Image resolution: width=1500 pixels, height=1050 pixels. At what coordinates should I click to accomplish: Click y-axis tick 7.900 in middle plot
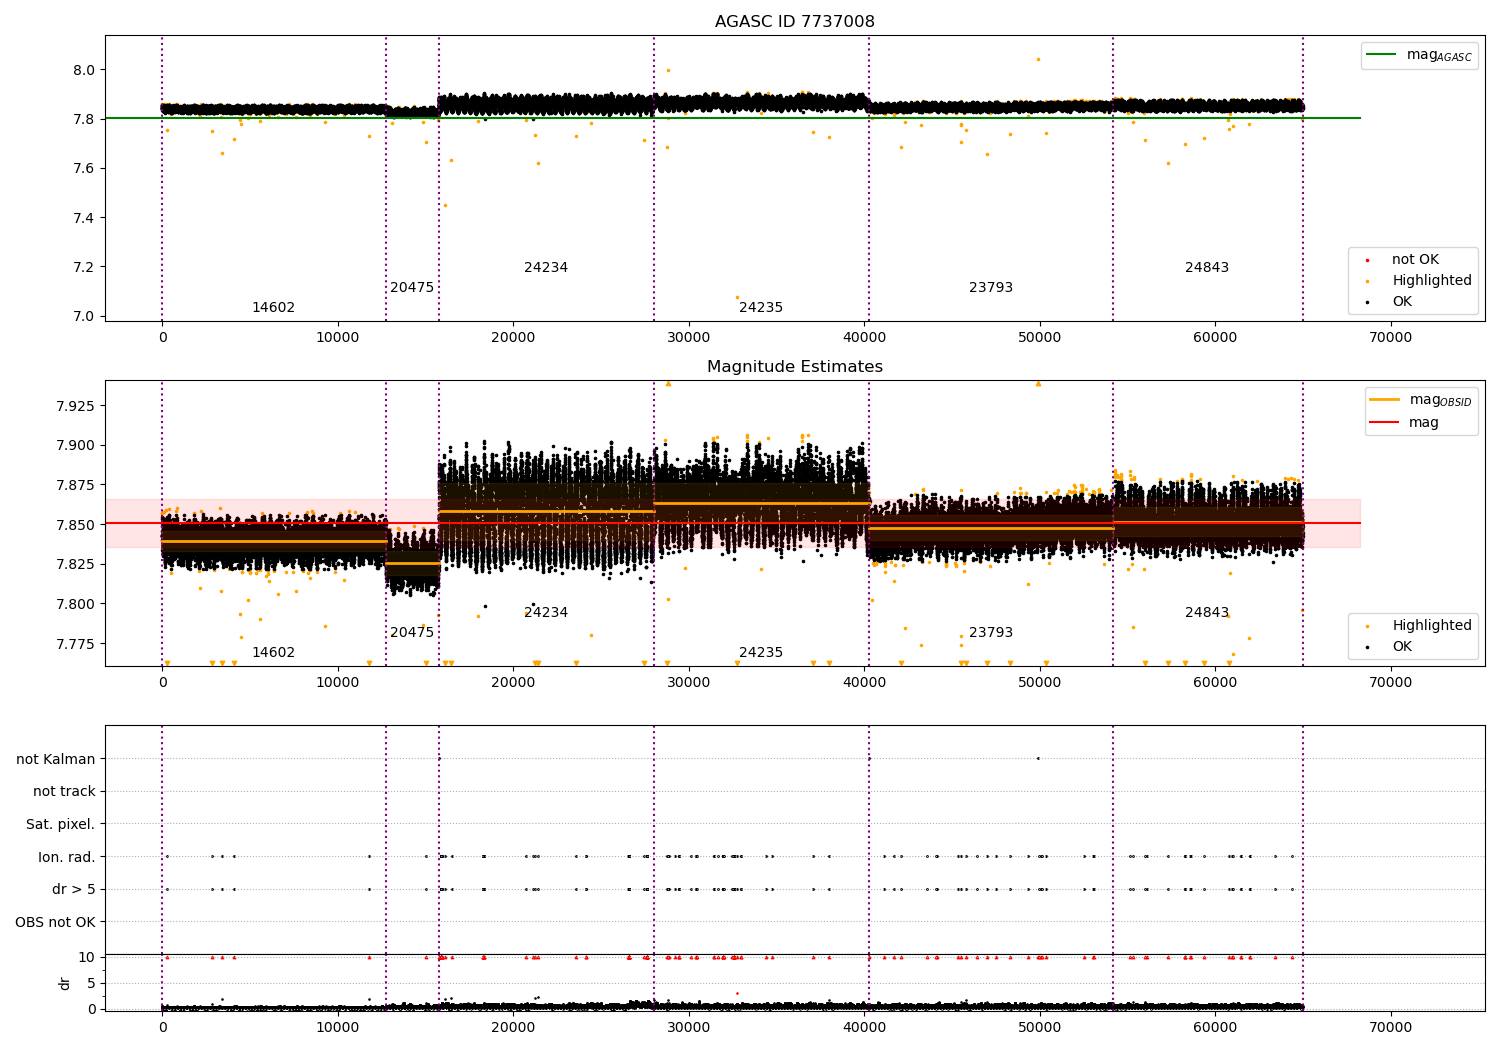75,446
